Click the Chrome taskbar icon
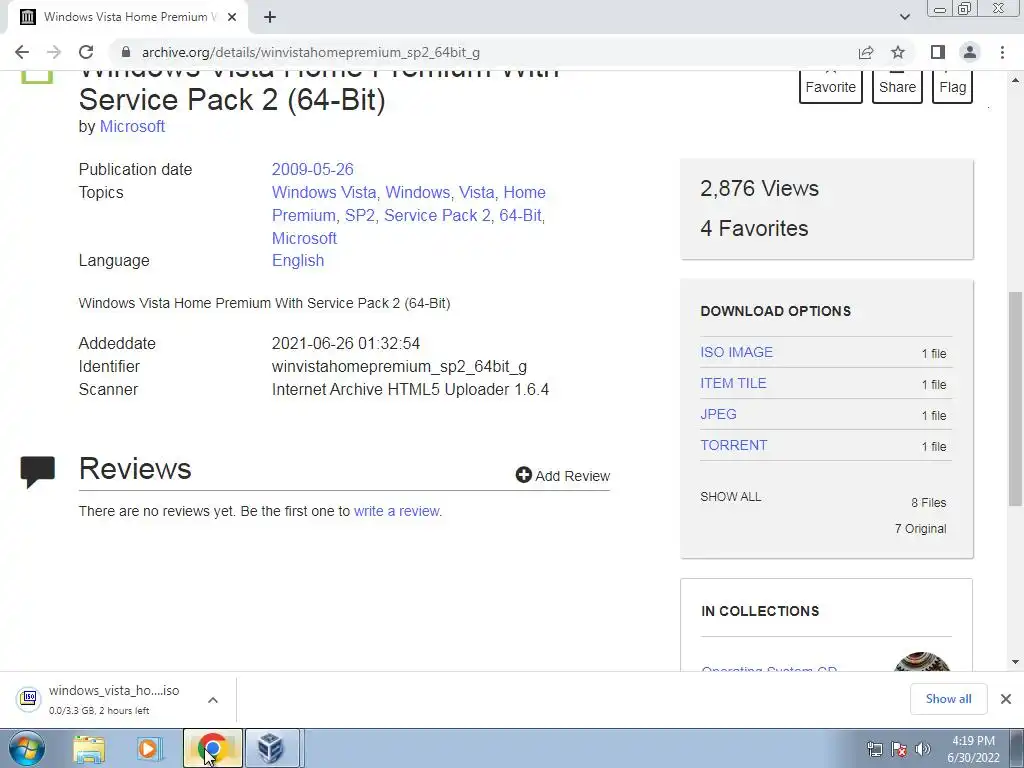 [212, 748]
